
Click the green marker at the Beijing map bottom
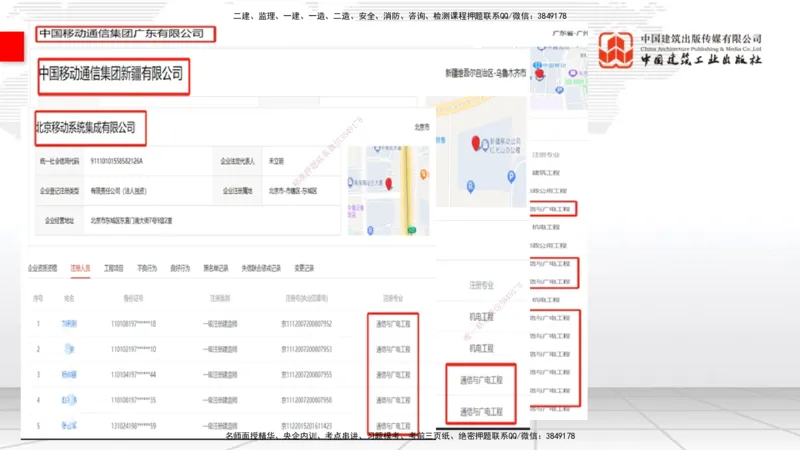(411, 231)
